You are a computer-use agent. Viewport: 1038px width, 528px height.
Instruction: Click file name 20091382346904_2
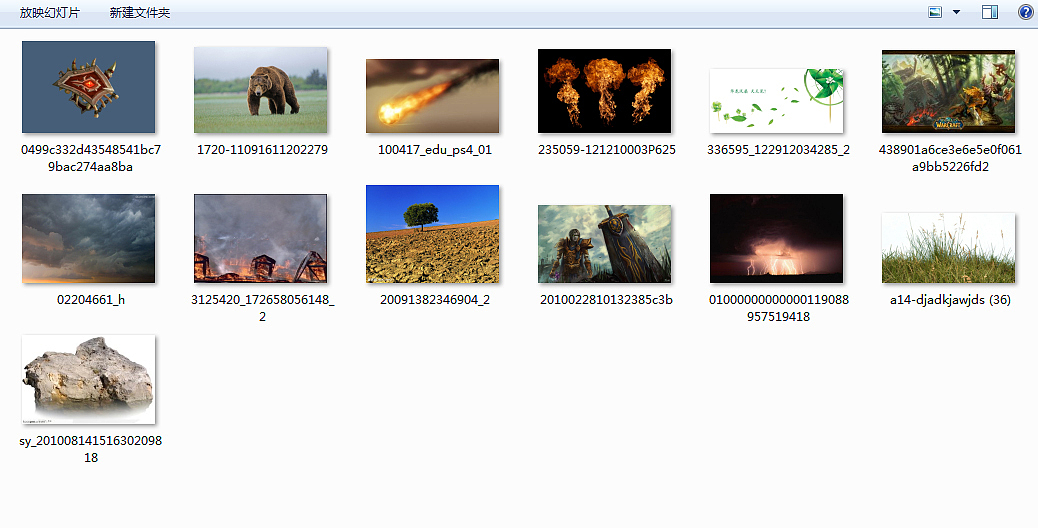click(x=435, y=300)
